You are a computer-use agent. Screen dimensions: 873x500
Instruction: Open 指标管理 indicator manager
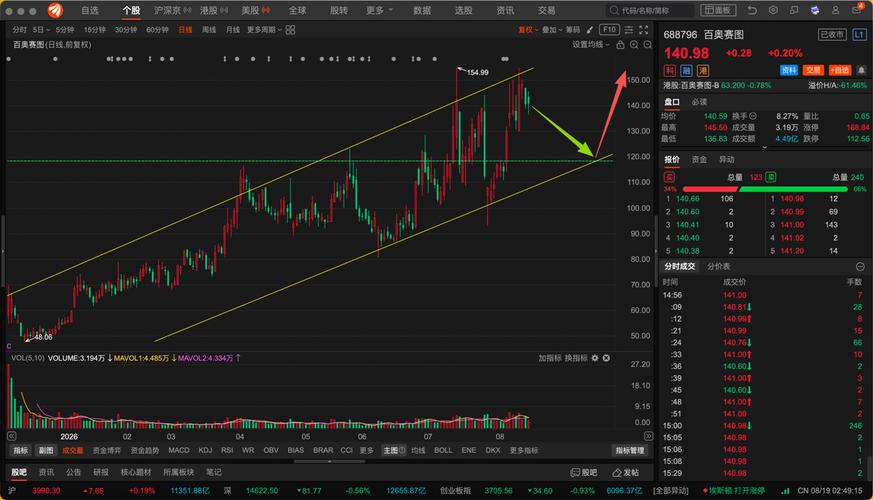tap(630, 450)
